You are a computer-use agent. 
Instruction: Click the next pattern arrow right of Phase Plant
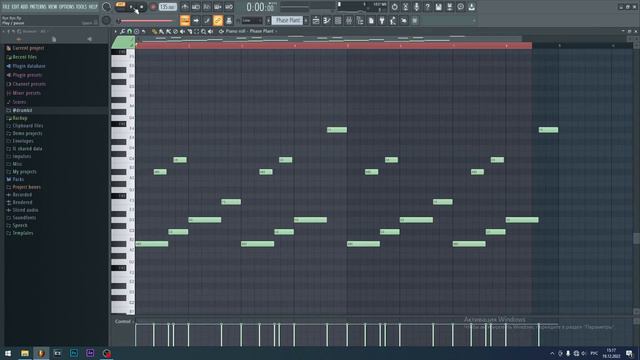[306, 20]
